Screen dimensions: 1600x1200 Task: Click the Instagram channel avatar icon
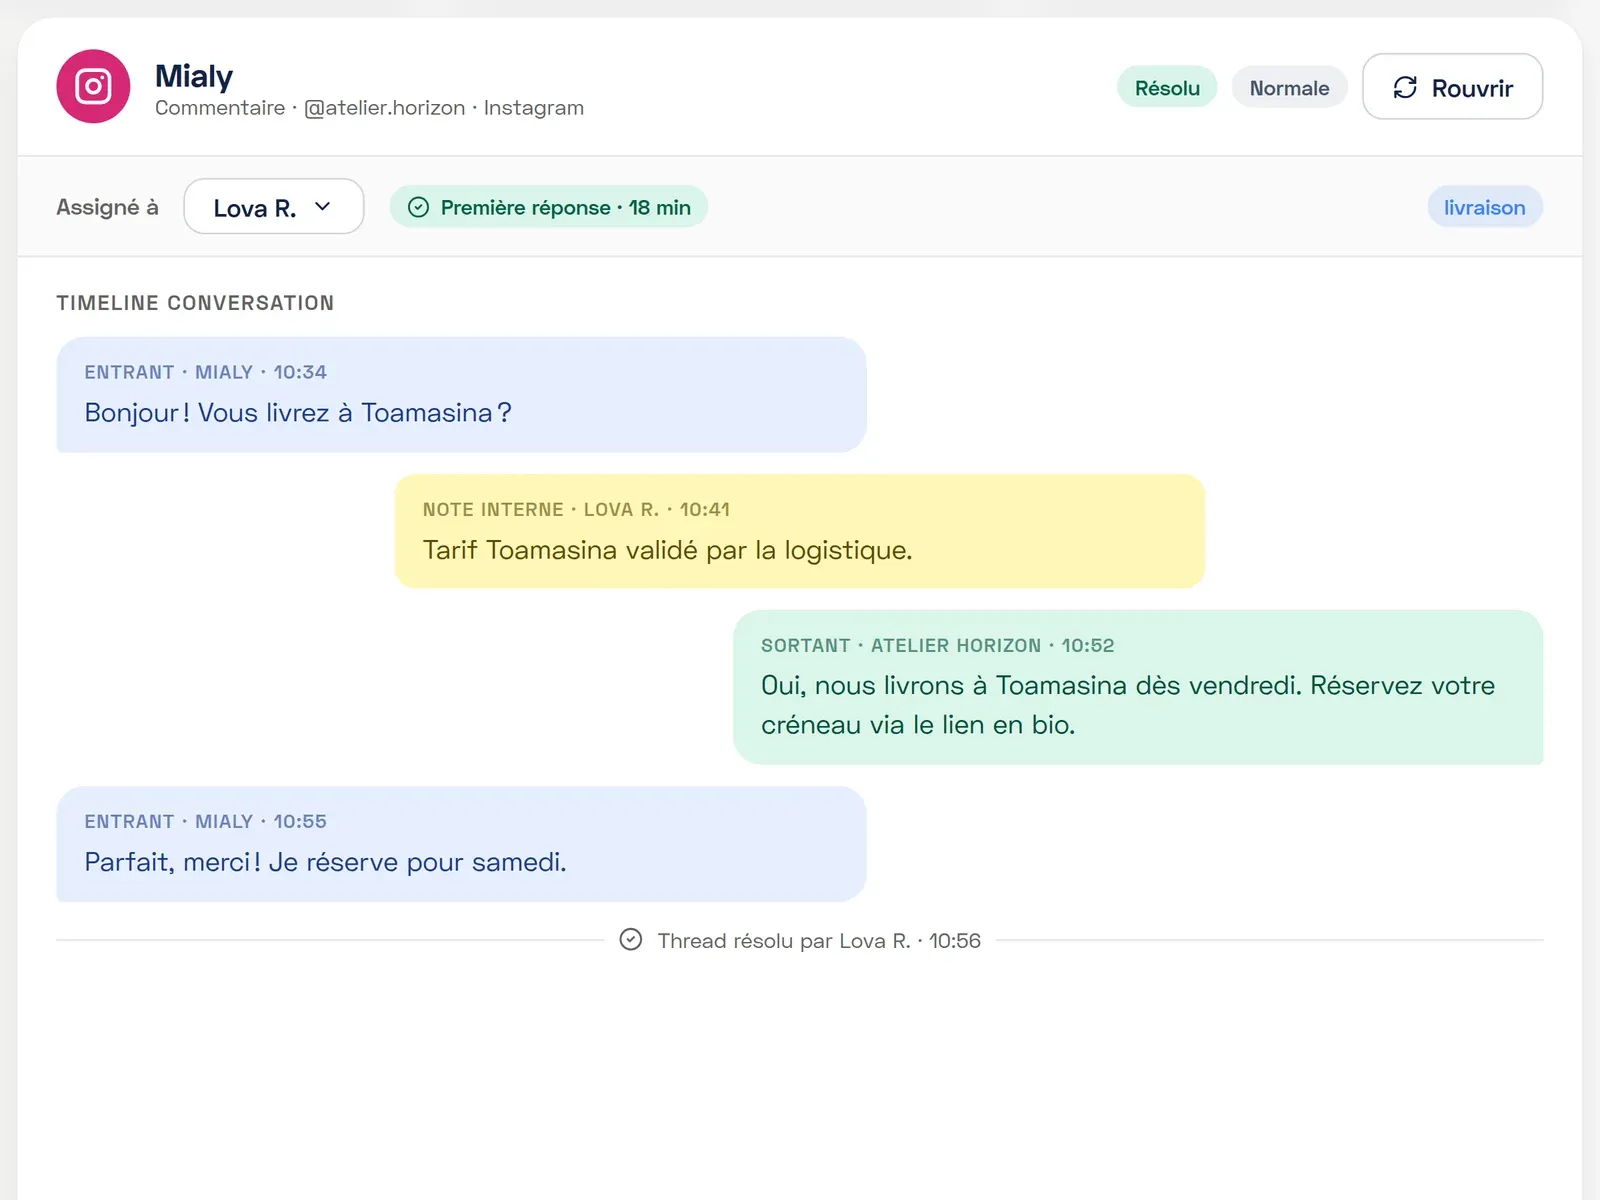pos(93,86)
